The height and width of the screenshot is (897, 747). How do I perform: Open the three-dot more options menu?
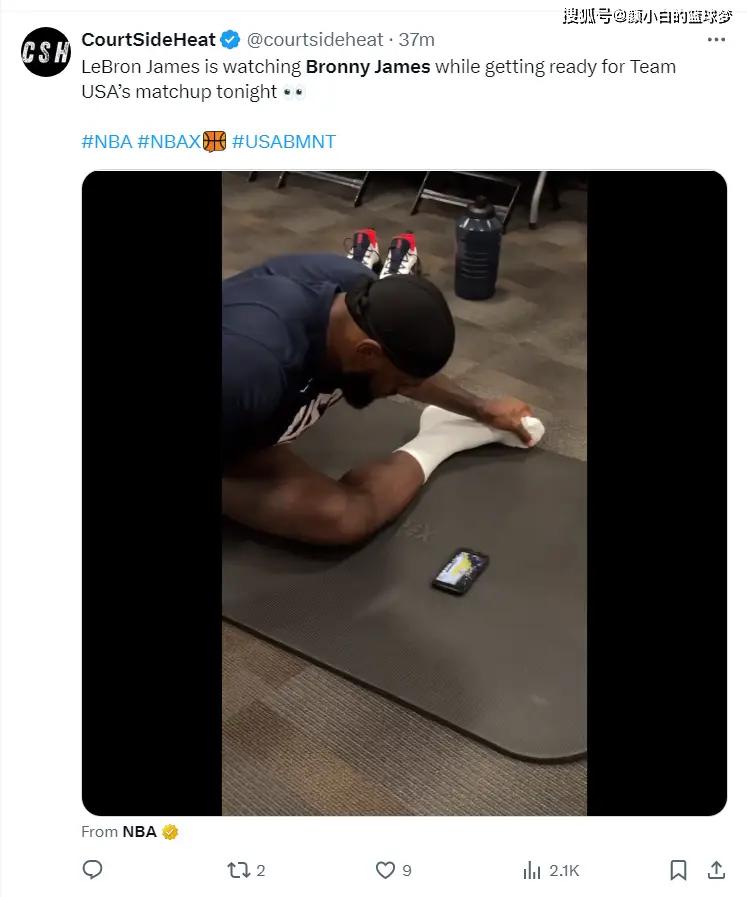[x=716, y=39]
